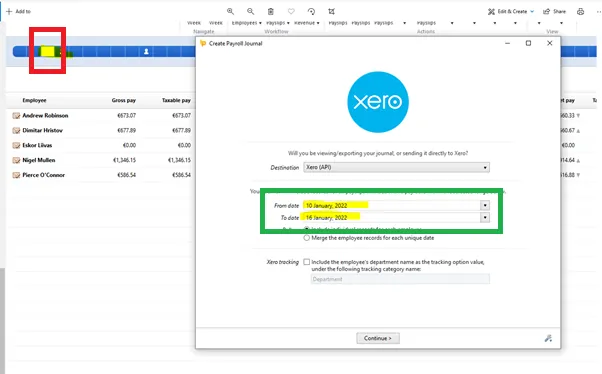Click Dimitar Hristov's gross pay €677.89
This screenshot has height=374, width=602.
tap(127, 131)
